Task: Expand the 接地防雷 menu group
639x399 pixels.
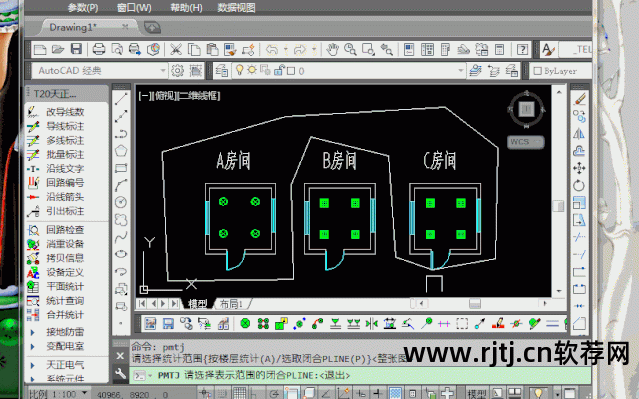Action: click(x=65, y=332)
